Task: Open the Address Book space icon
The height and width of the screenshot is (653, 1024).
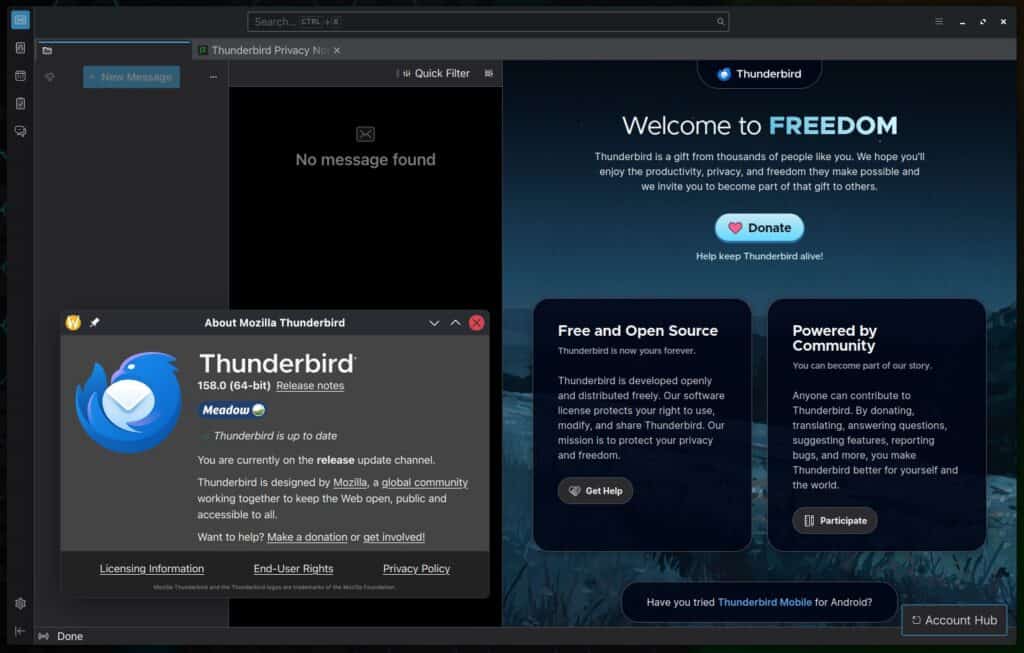Action: pos(20,48)
